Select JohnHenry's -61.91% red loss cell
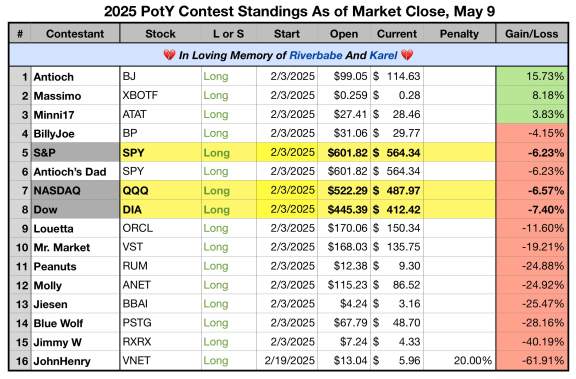This screenshot has height=379, width=576. pyautogui.click(x=532, y=361)
